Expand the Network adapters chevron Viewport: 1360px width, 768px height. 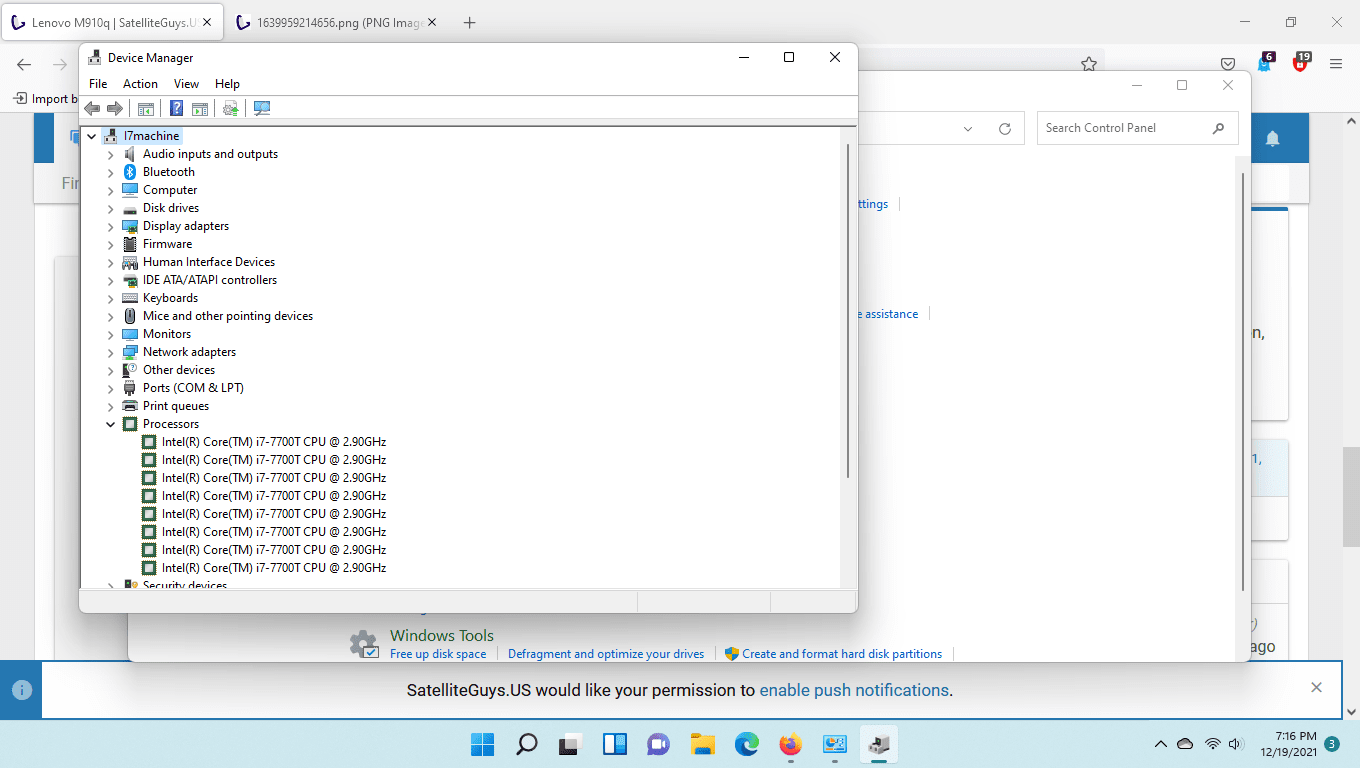coord(111,352)
